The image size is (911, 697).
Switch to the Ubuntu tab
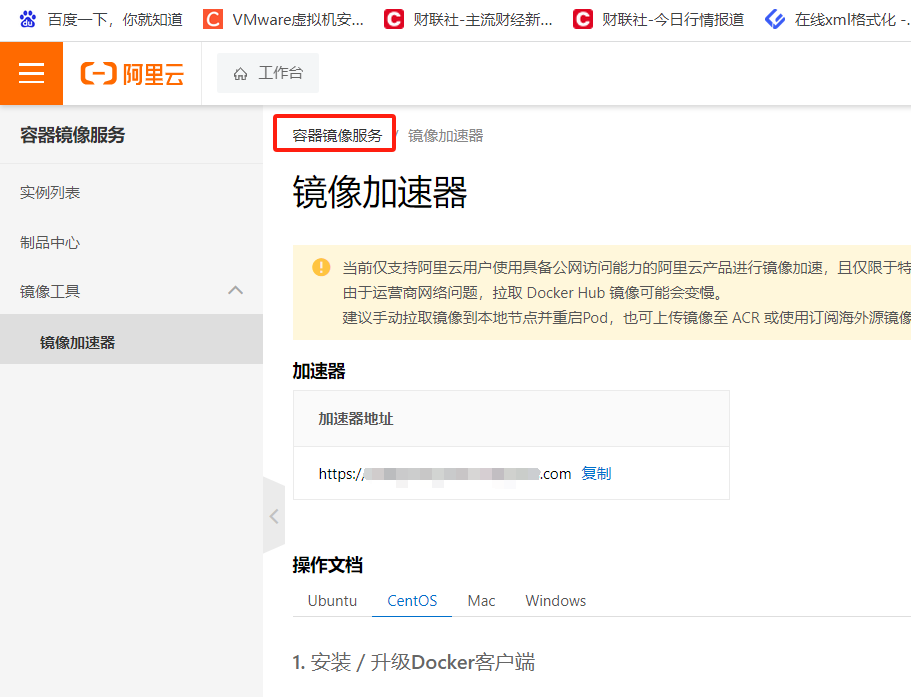(332, 601)
